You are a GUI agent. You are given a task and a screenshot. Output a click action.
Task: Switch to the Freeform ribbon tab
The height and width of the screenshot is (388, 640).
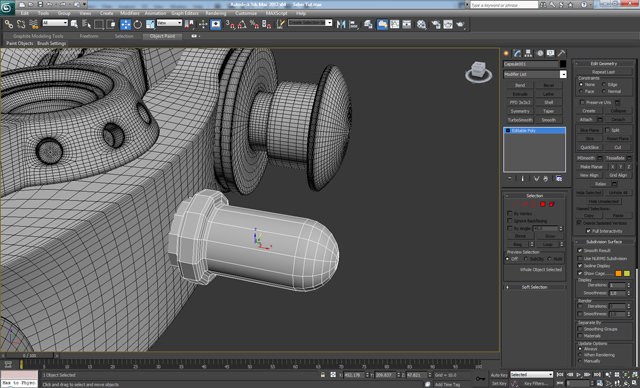[x=89, y=36]
